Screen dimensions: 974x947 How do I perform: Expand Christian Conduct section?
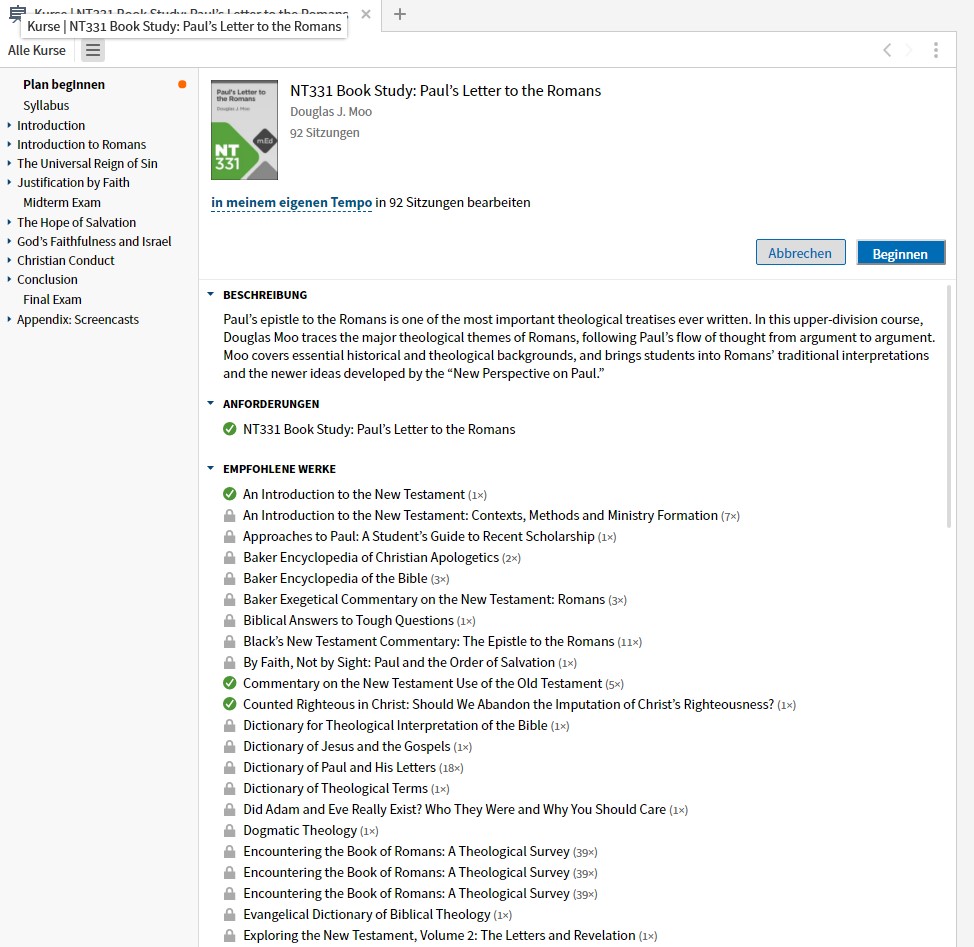point(9,260)
